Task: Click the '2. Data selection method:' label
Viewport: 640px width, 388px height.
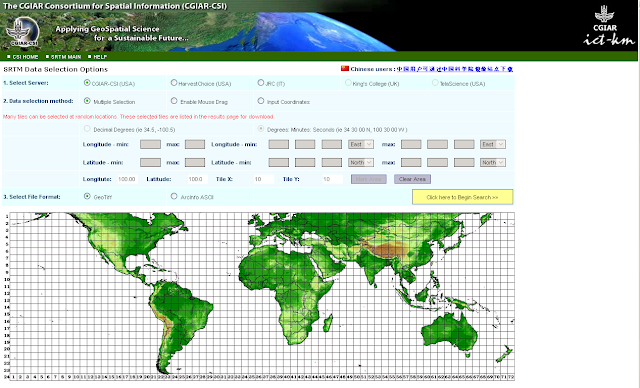Action: pos(38,101)
